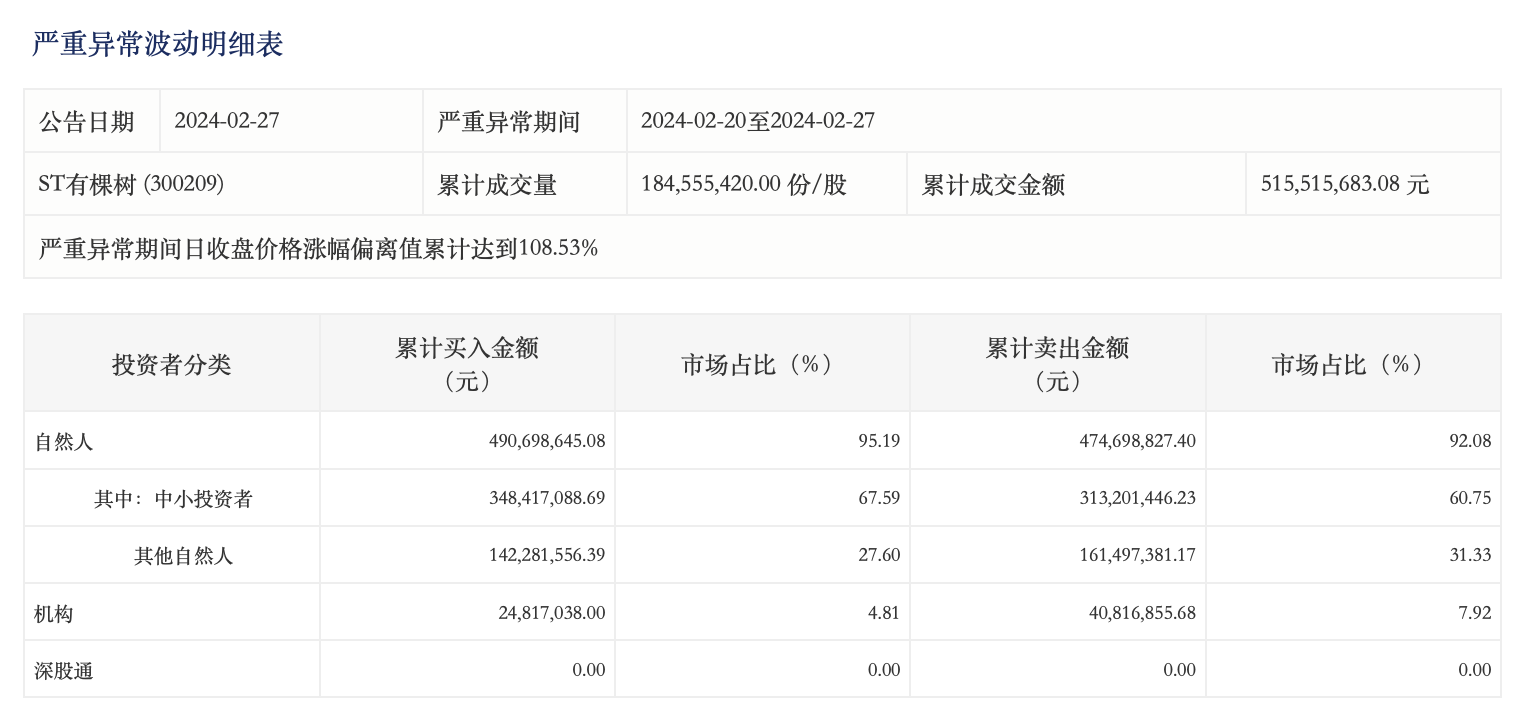The height and width of the screenshot is (718, 1520).
Task: Click the 累计卖出金额 column header
Action: [x=1057, y=363]
